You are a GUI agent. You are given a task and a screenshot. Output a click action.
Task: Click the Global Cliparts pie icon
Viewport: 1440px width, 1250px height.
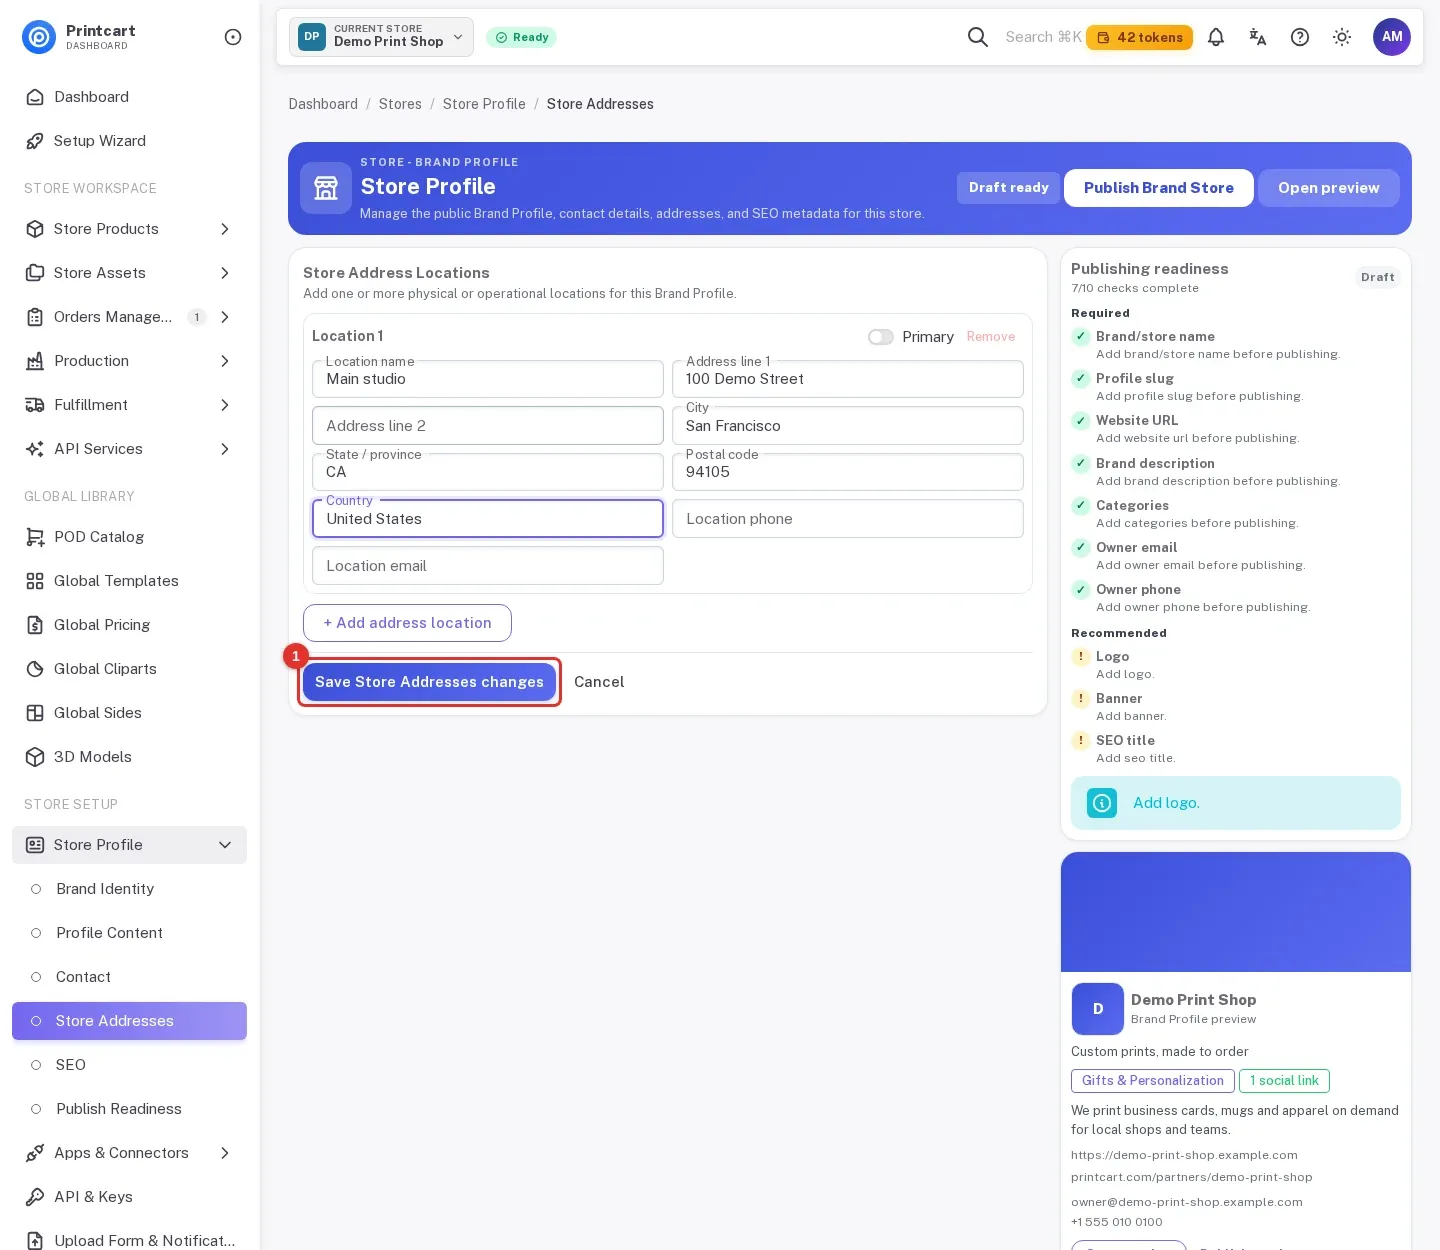pos(35,669)
